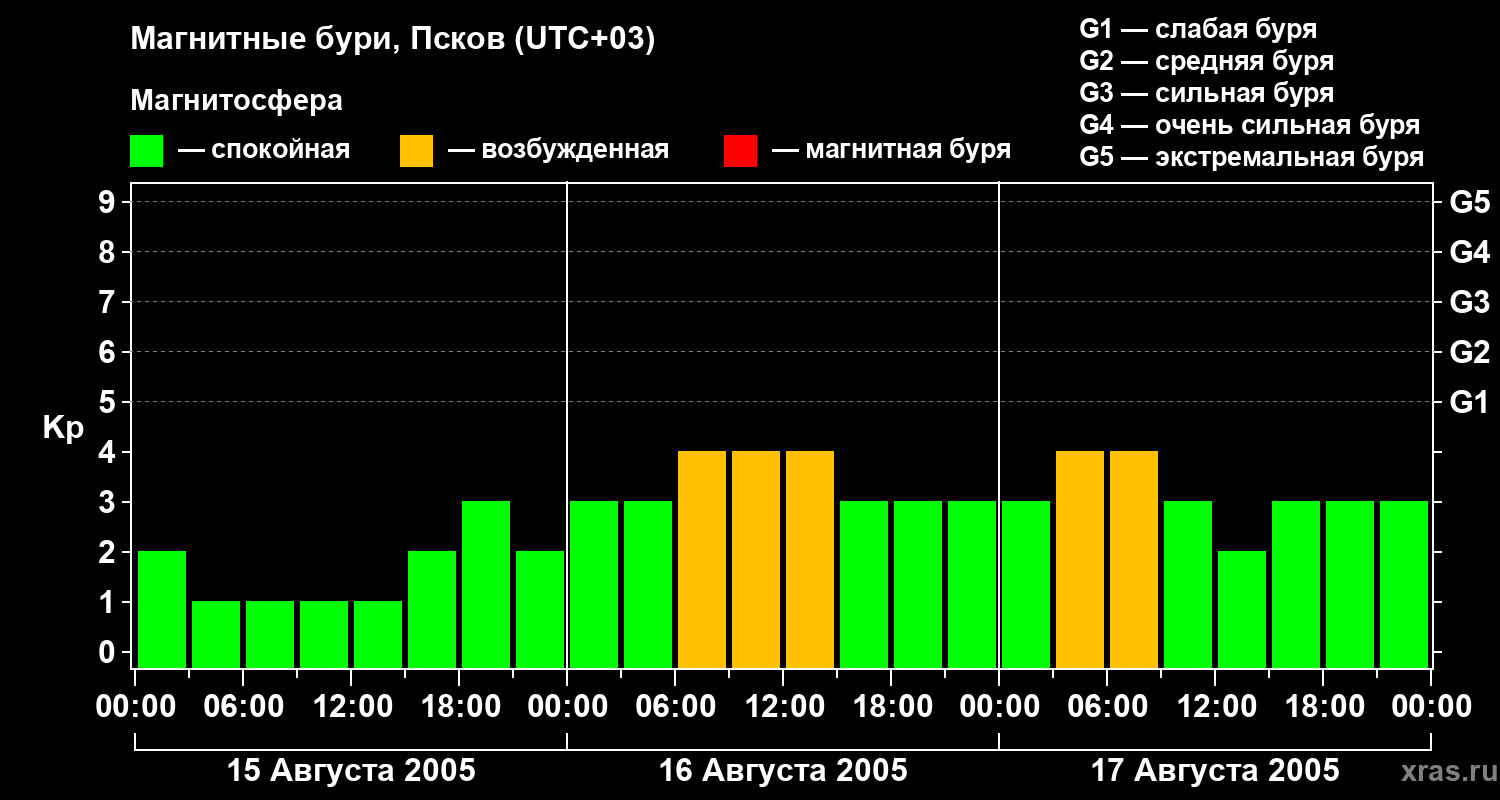Click the G5 tick label on right axis
Screen dimensions: 1500x800
[1469, 202]
